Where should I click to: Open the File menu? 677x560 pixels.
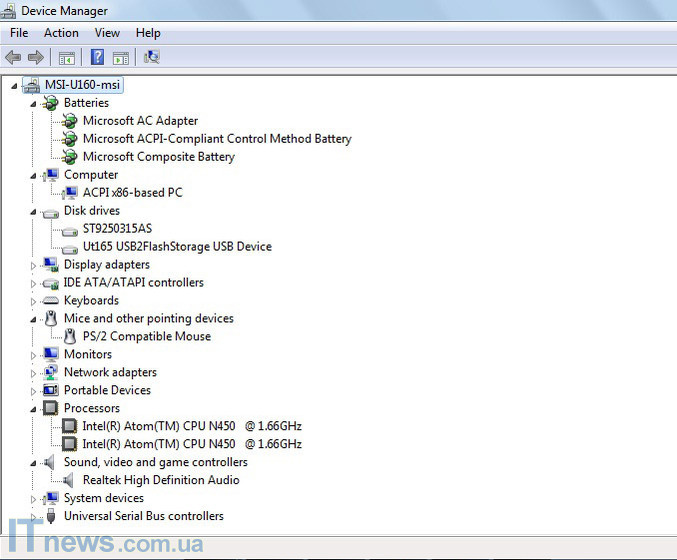[19, 33]
